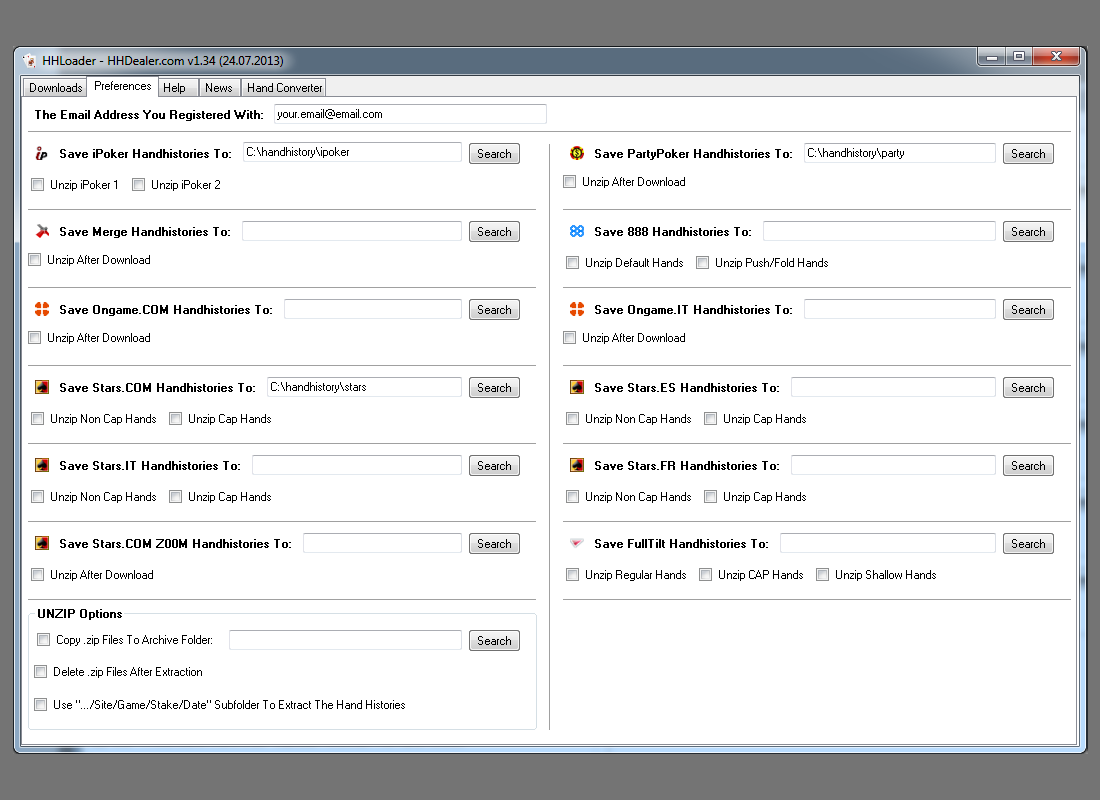The height and width of the screenshot is (800, 1100).
Task: Click the Stars.COM Z00M icon
Action: tap(42, 544)
